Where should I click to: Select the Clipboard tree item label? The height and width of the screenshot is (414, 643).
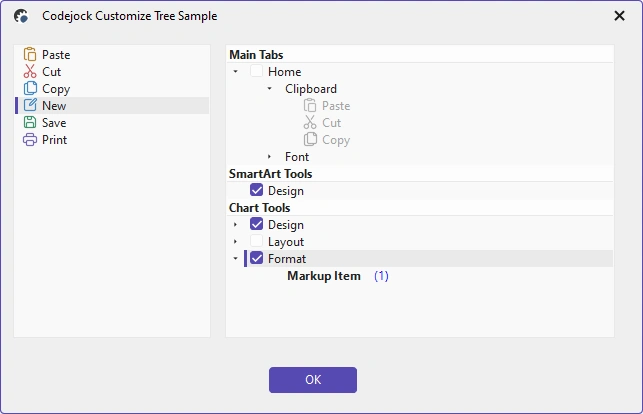(x=311, y=89)
